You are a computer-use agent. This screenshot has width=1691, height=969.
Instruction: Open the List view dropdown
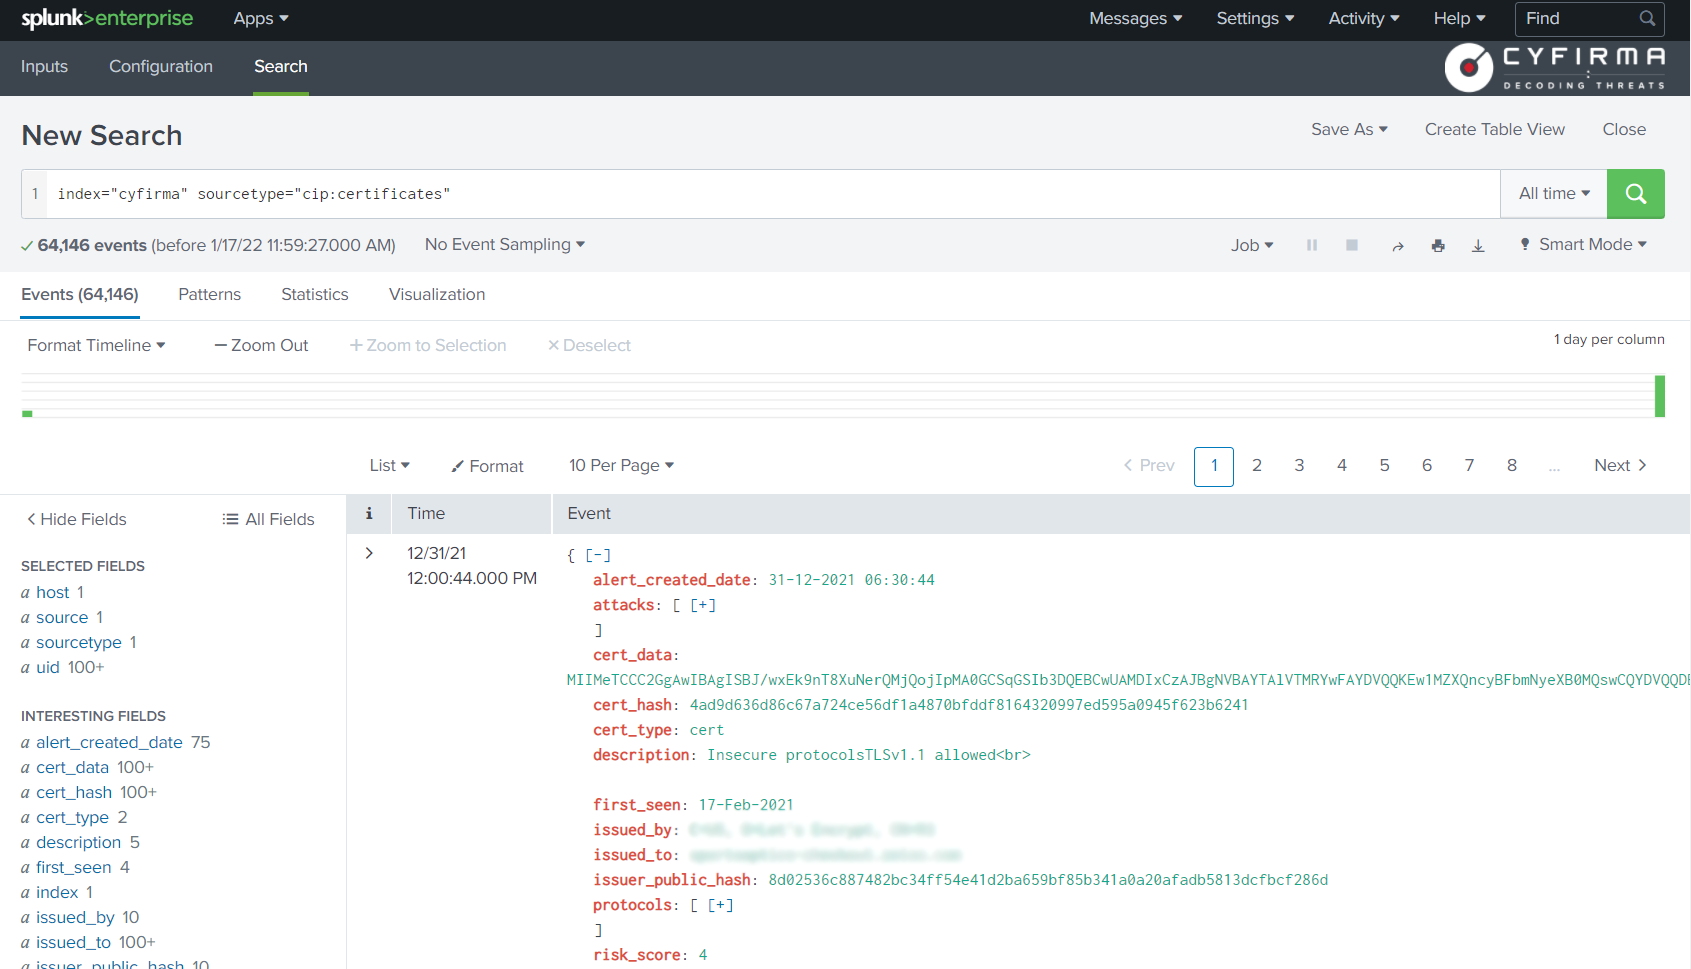pyautogui.click(x=390, y=465)
